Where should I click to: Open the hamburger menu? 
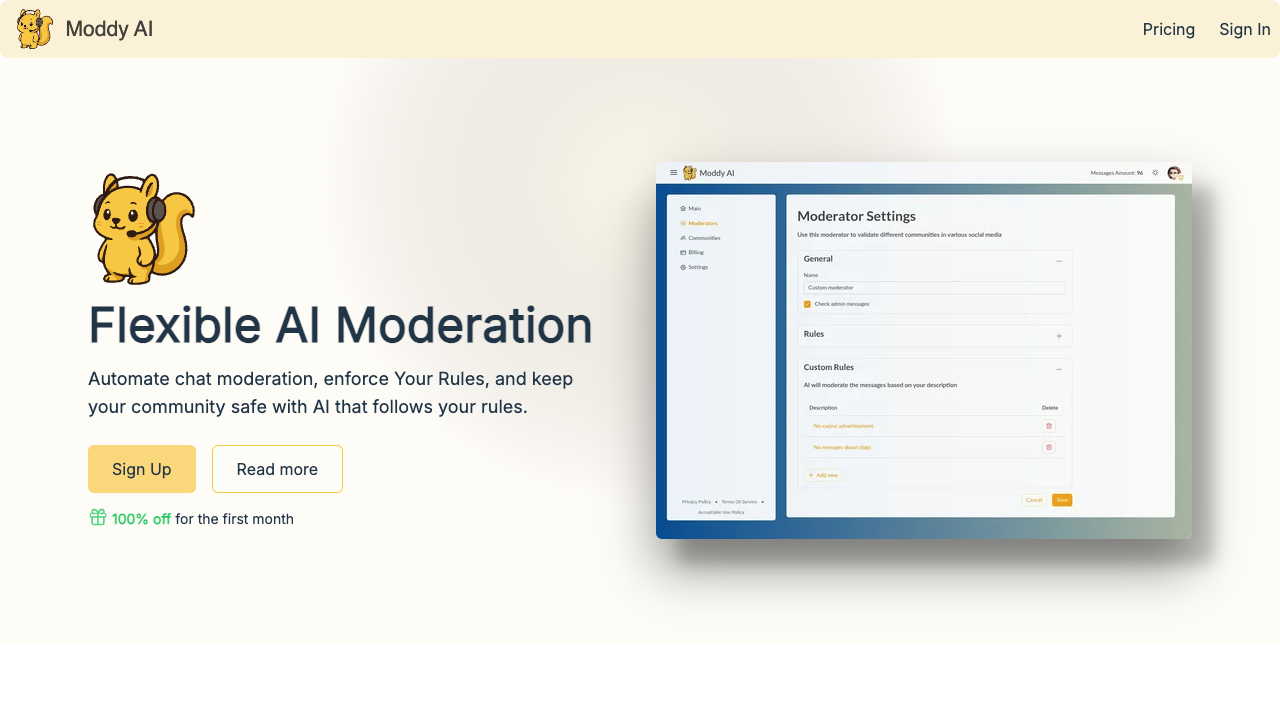click(673, 173)
